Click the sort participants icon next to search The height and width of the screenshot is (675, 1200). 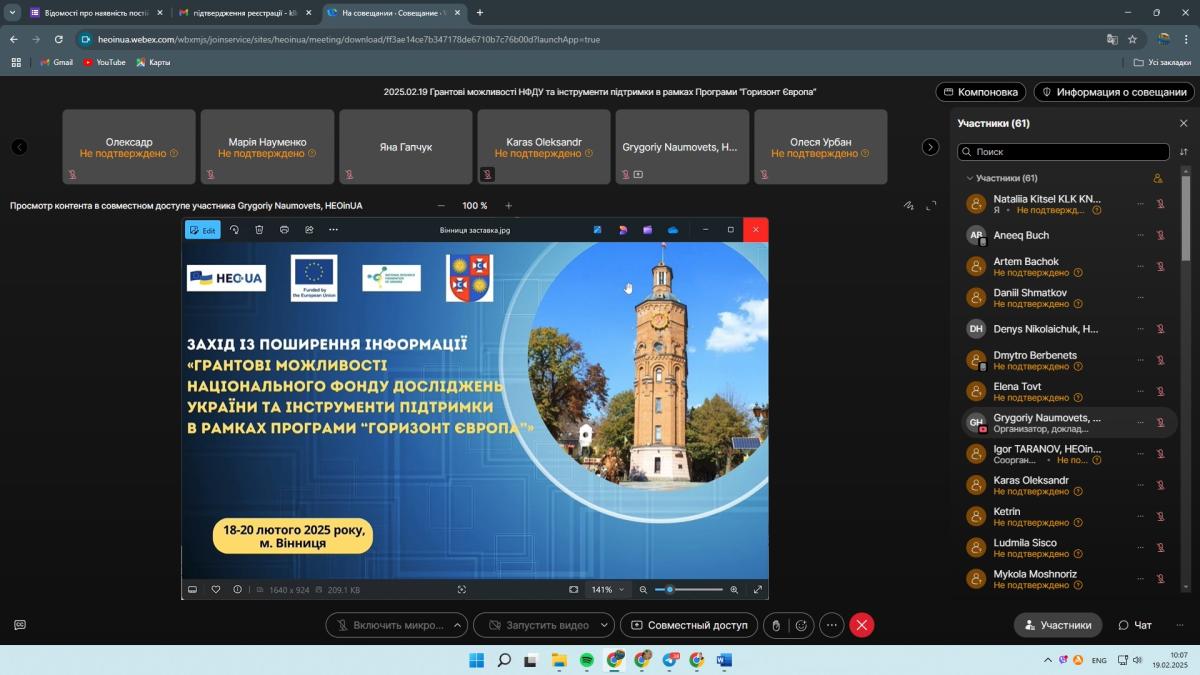(x=1184, y=152)
